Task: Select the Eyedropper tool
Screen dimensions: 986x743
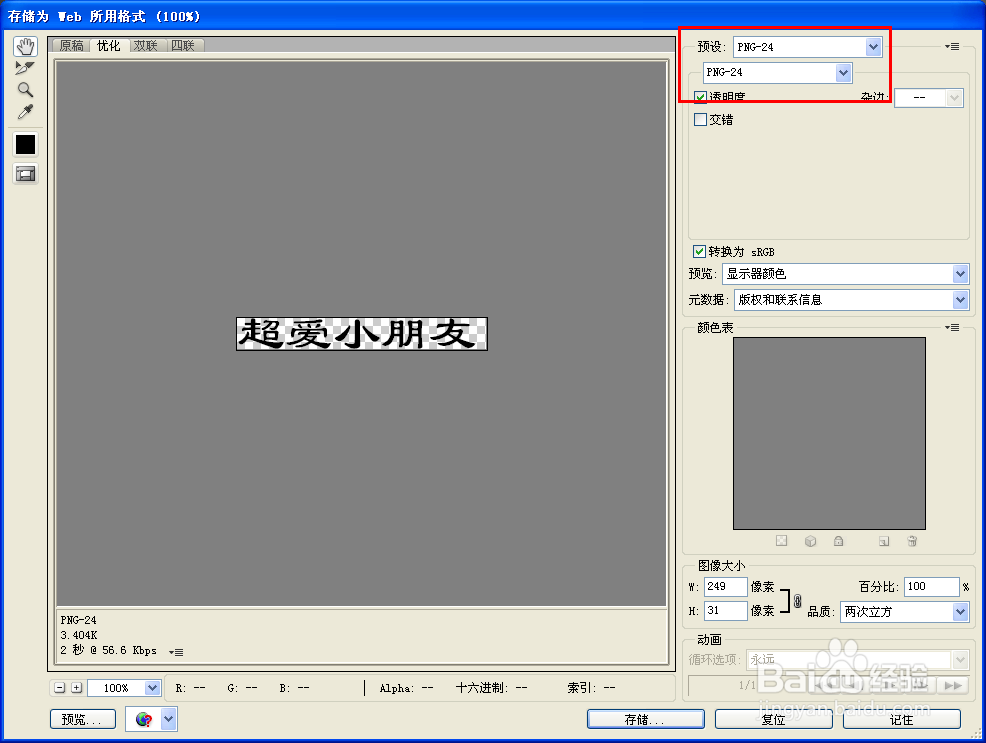Action: click(25, 111)
